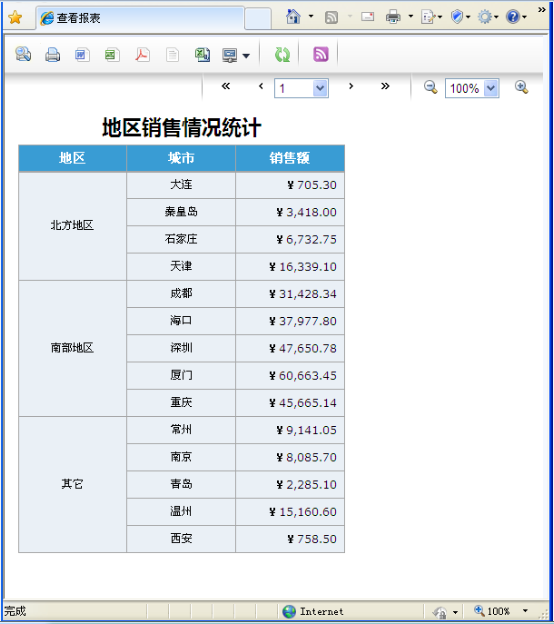This screenshot has height=624, width=554.
Task: Open the empty new browser tab
Action: coord(258,19)
